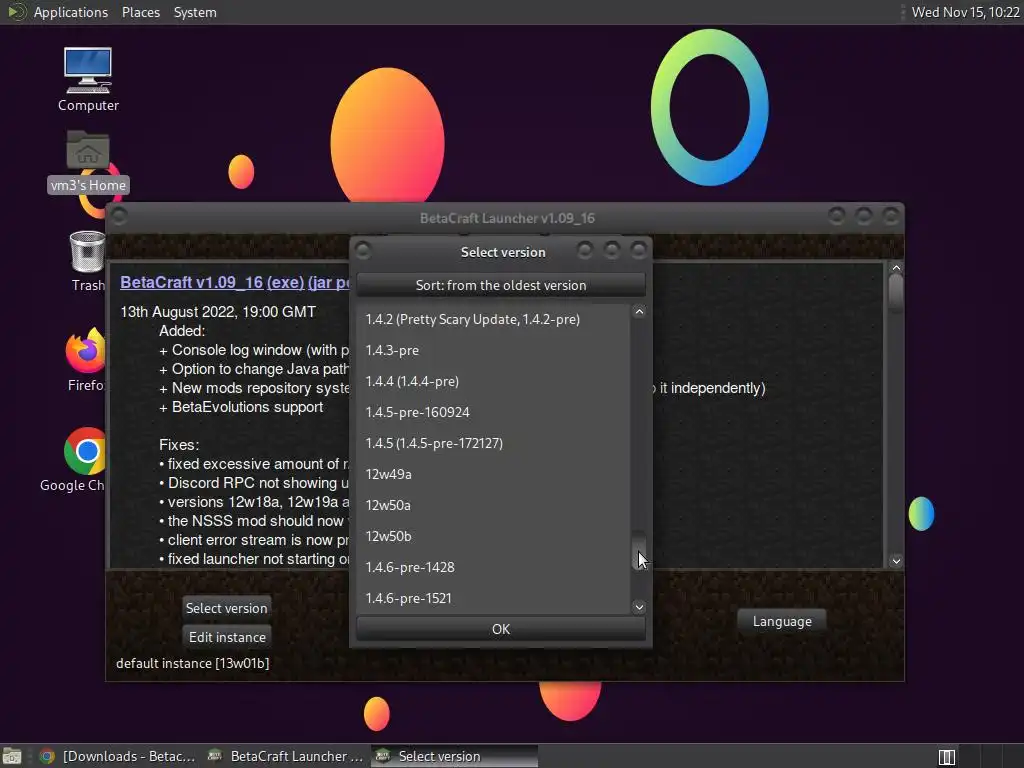Image resolution: width=1024 pixels, height=768 pixels.
Task: Click changelog panel scroll down arrow
Action: [x=896, y=561]
